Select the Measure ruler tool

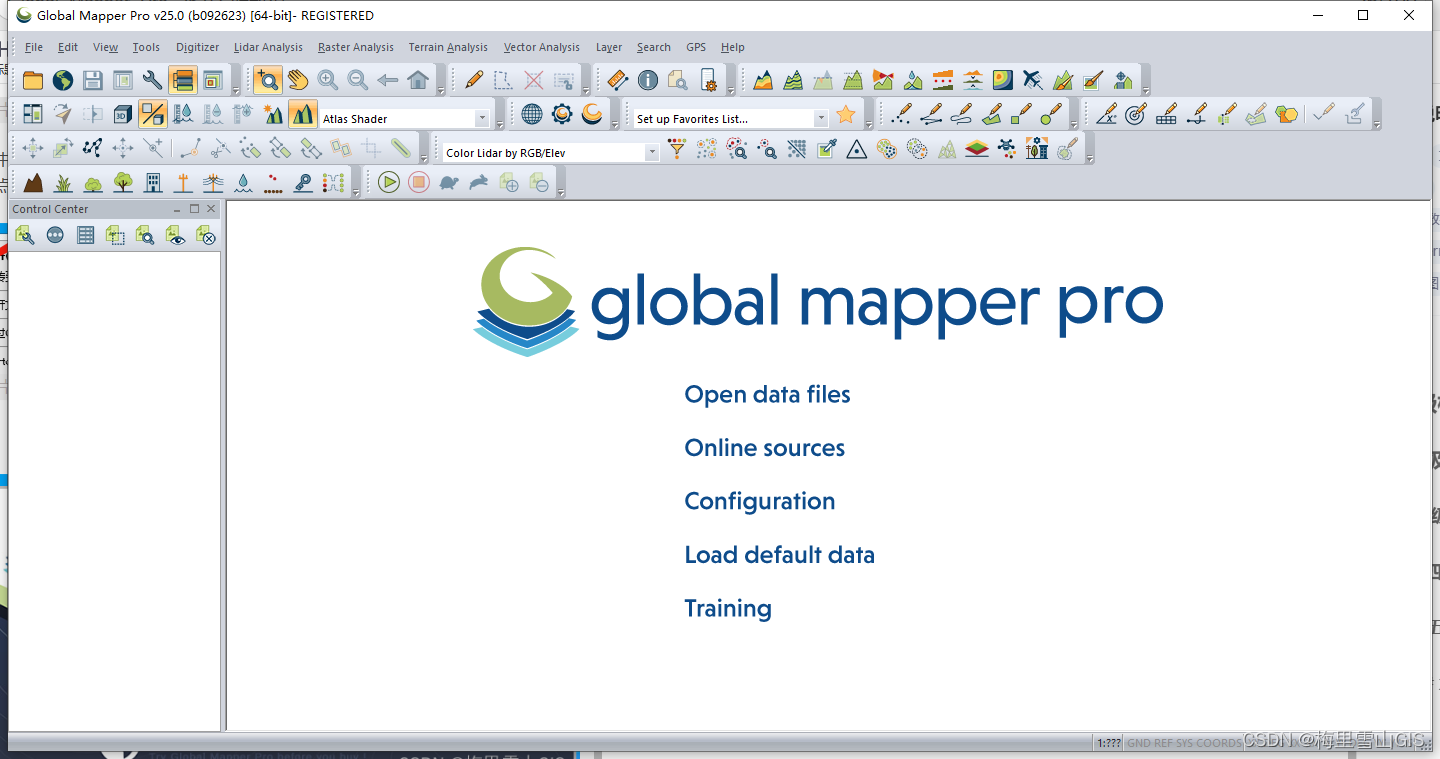[618, 81]
